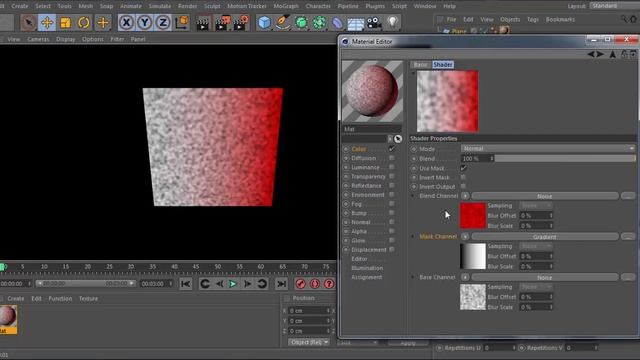This screenshot has width=640, height=360.
Task: Open the viewport Cameras menu
Action: (38, 39)
